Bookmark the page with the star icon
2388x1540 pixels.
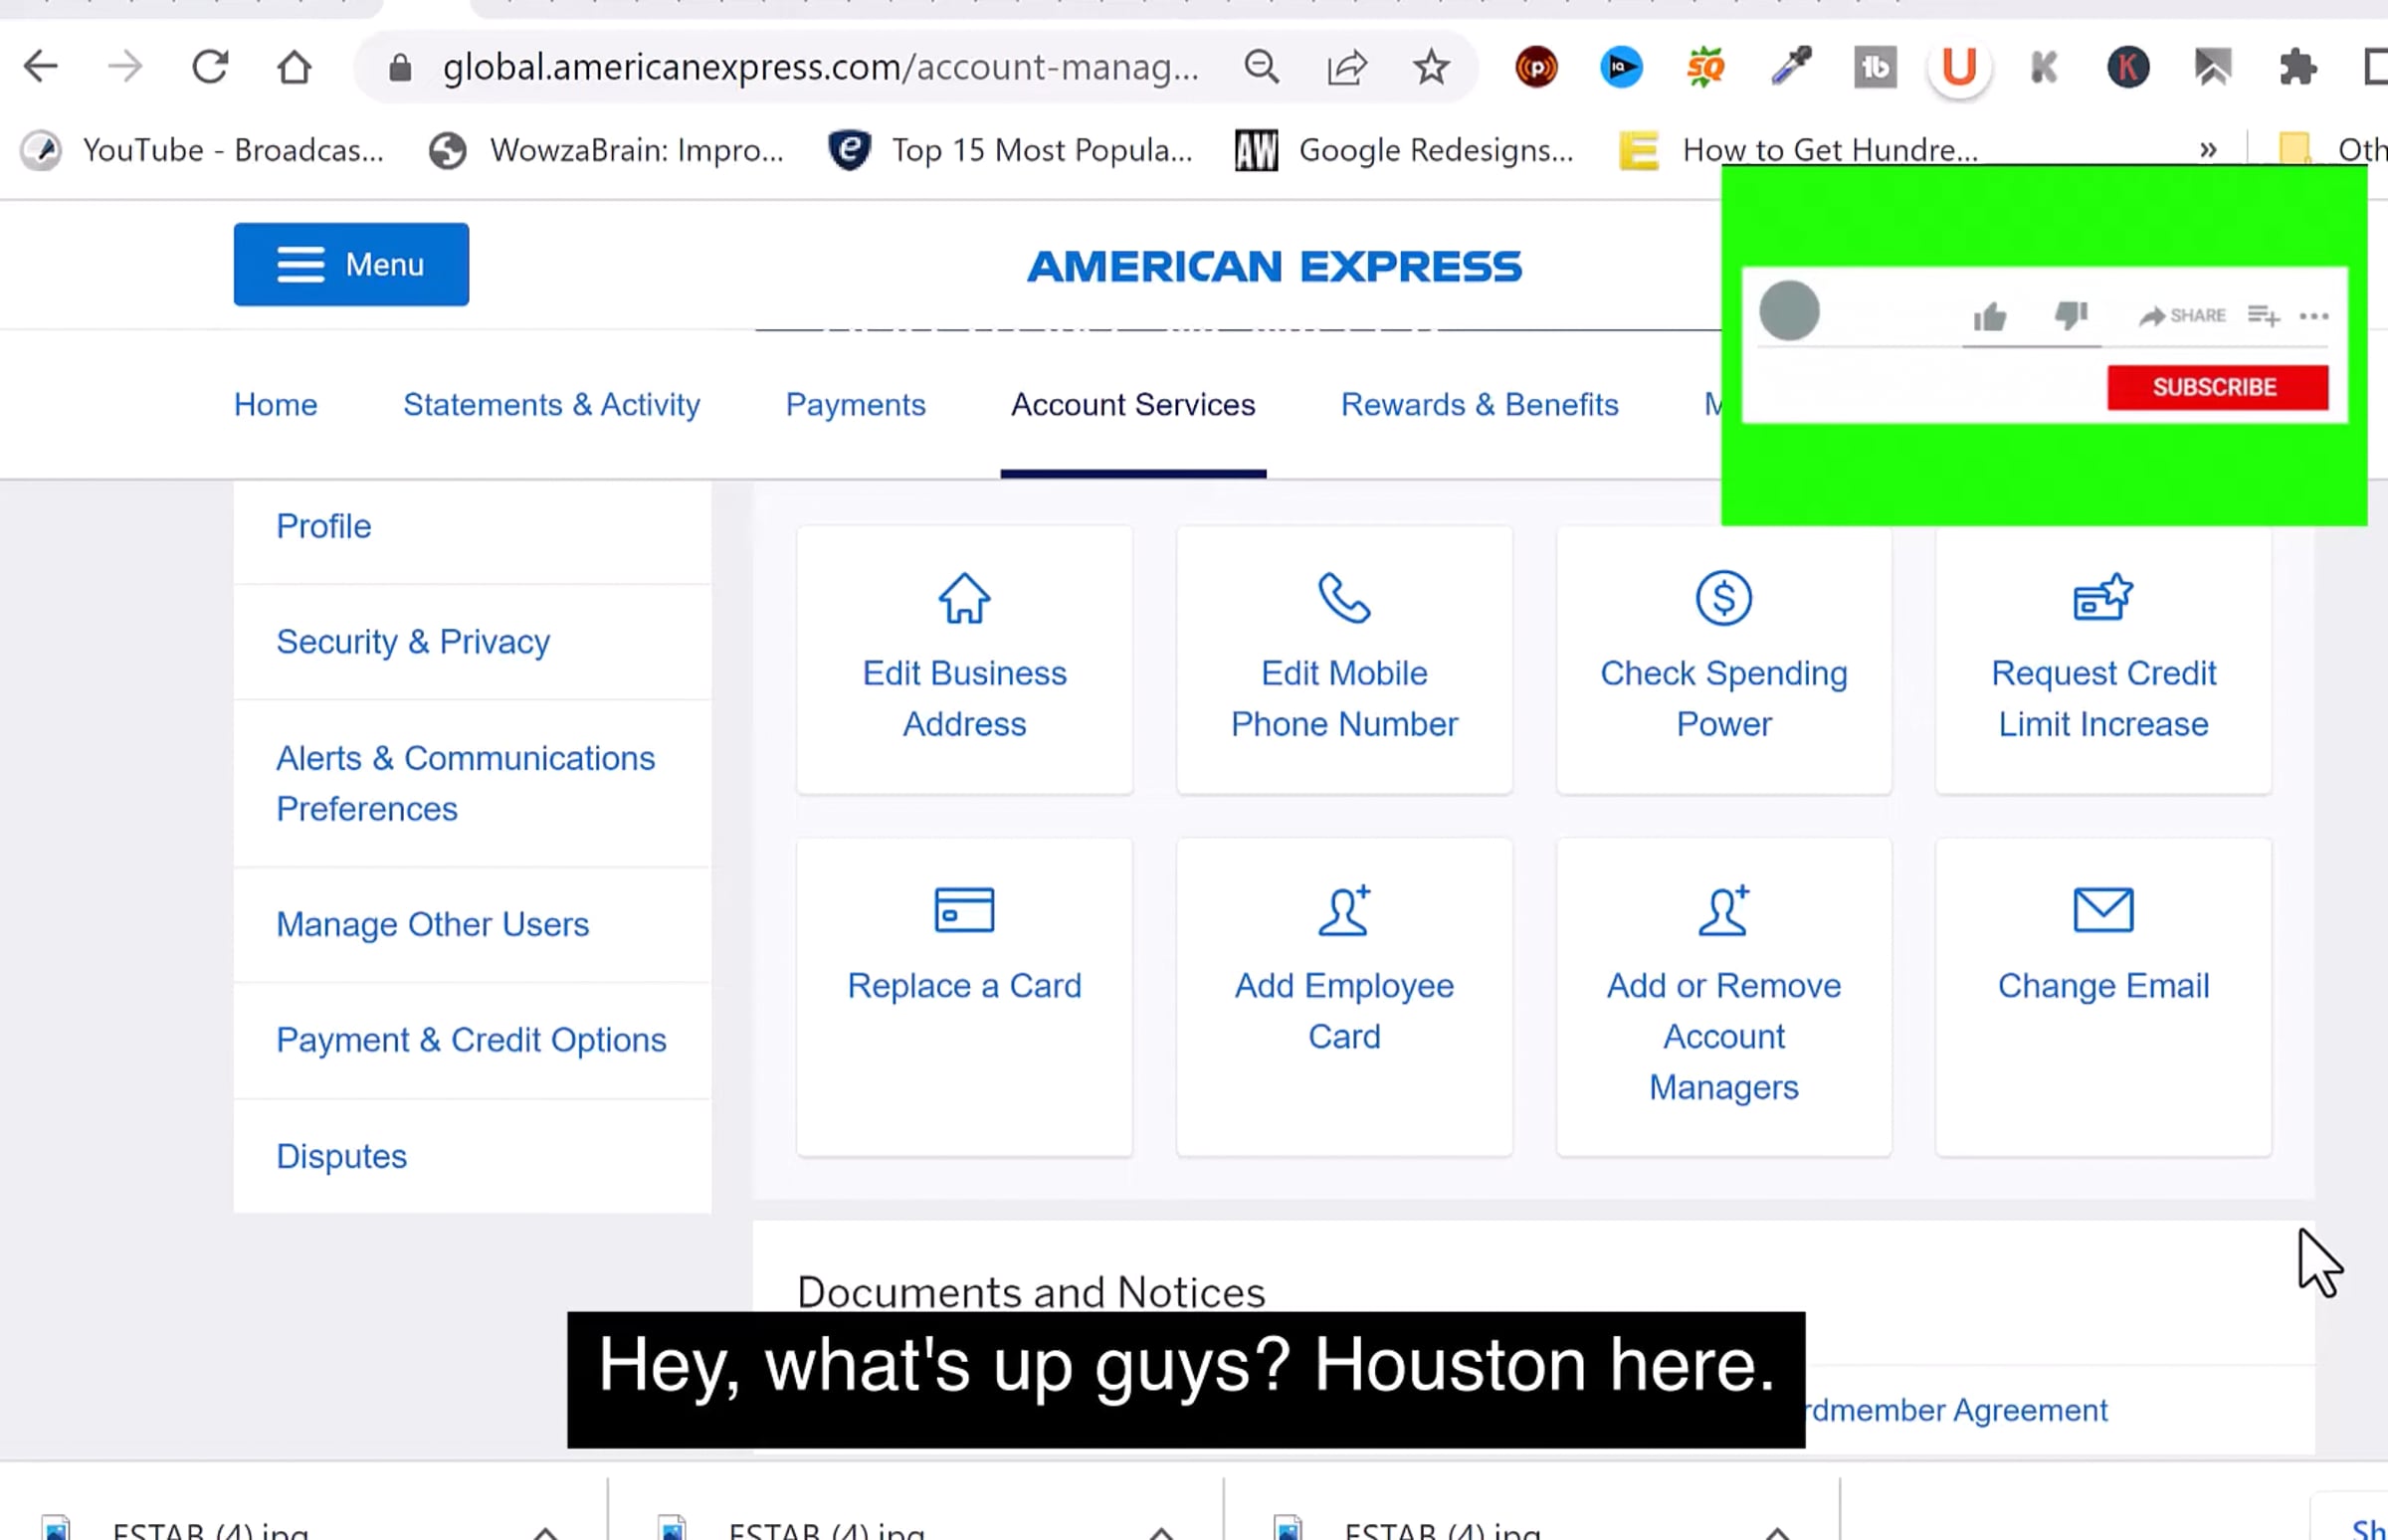click(1431, 68)
